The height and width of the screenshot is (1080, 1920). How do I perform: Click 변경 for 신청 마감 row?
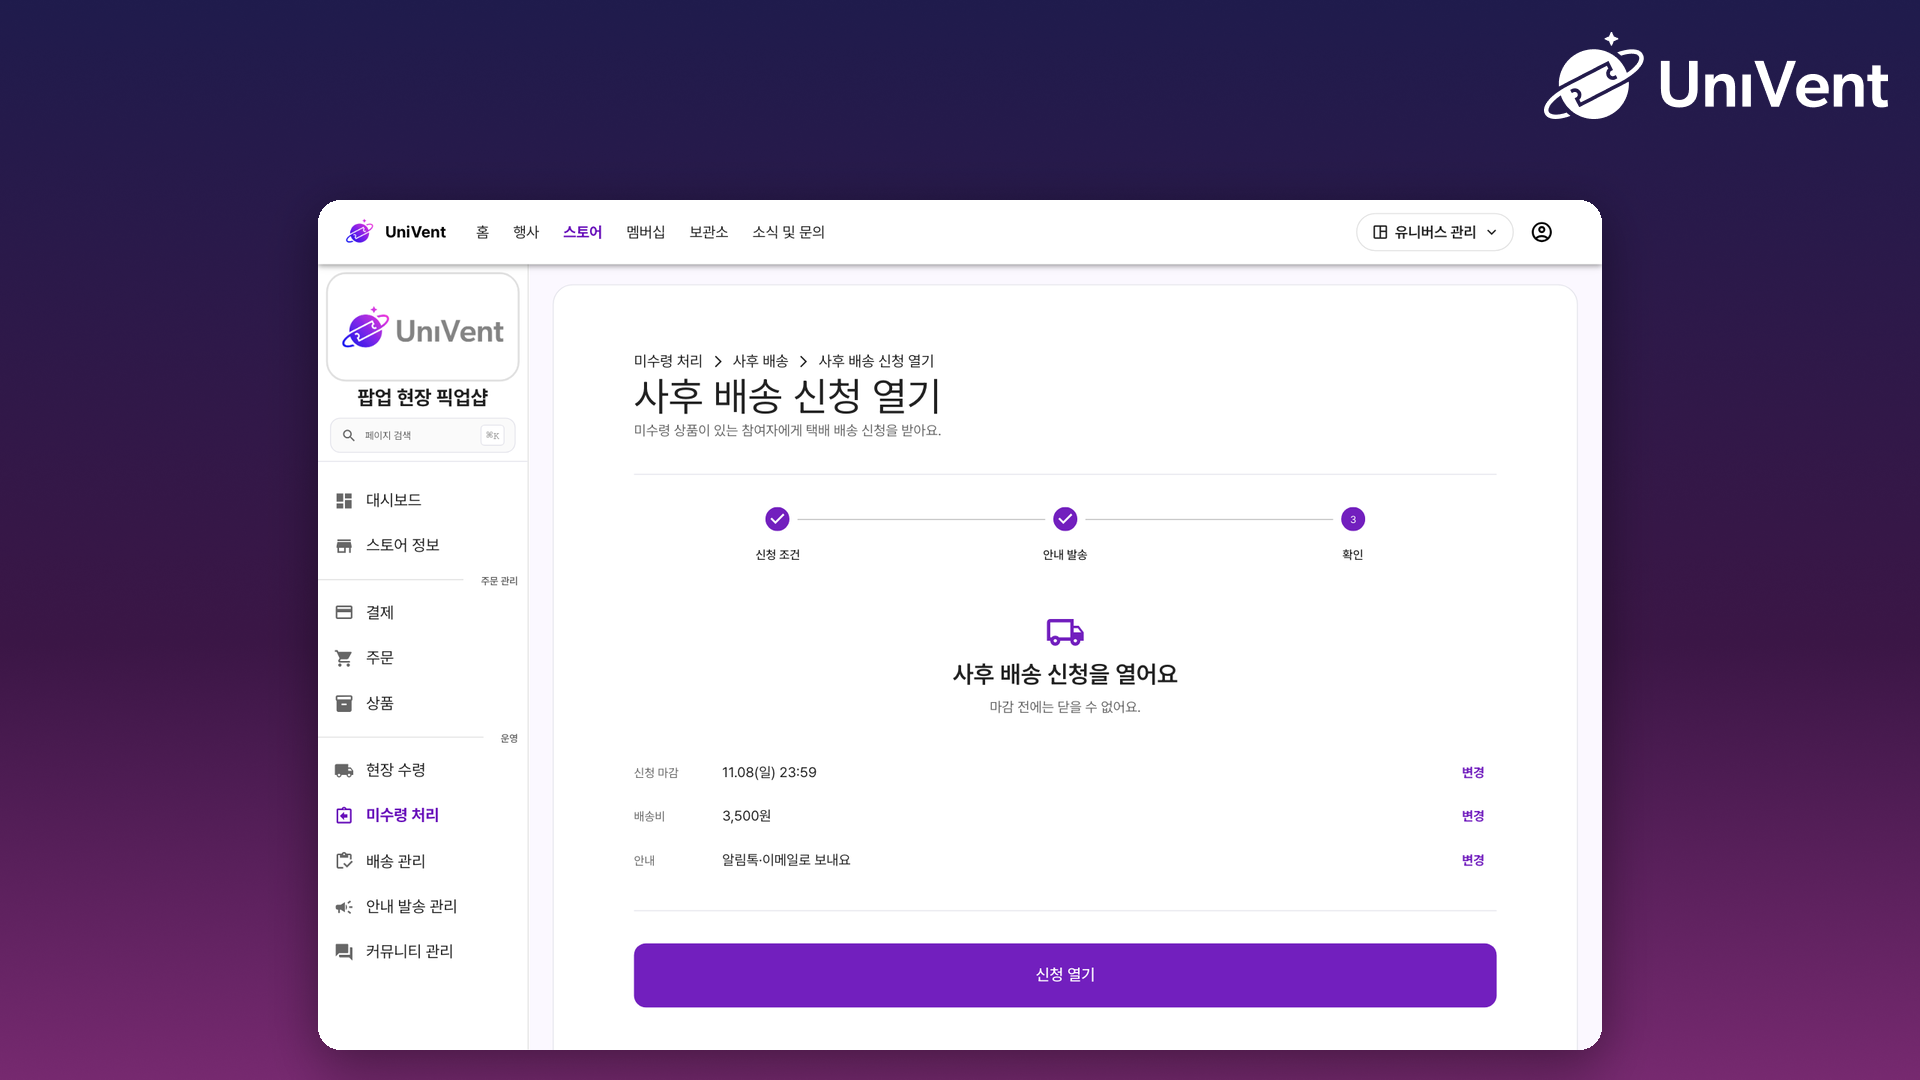pyautogui.click(x=1473, y=773)
